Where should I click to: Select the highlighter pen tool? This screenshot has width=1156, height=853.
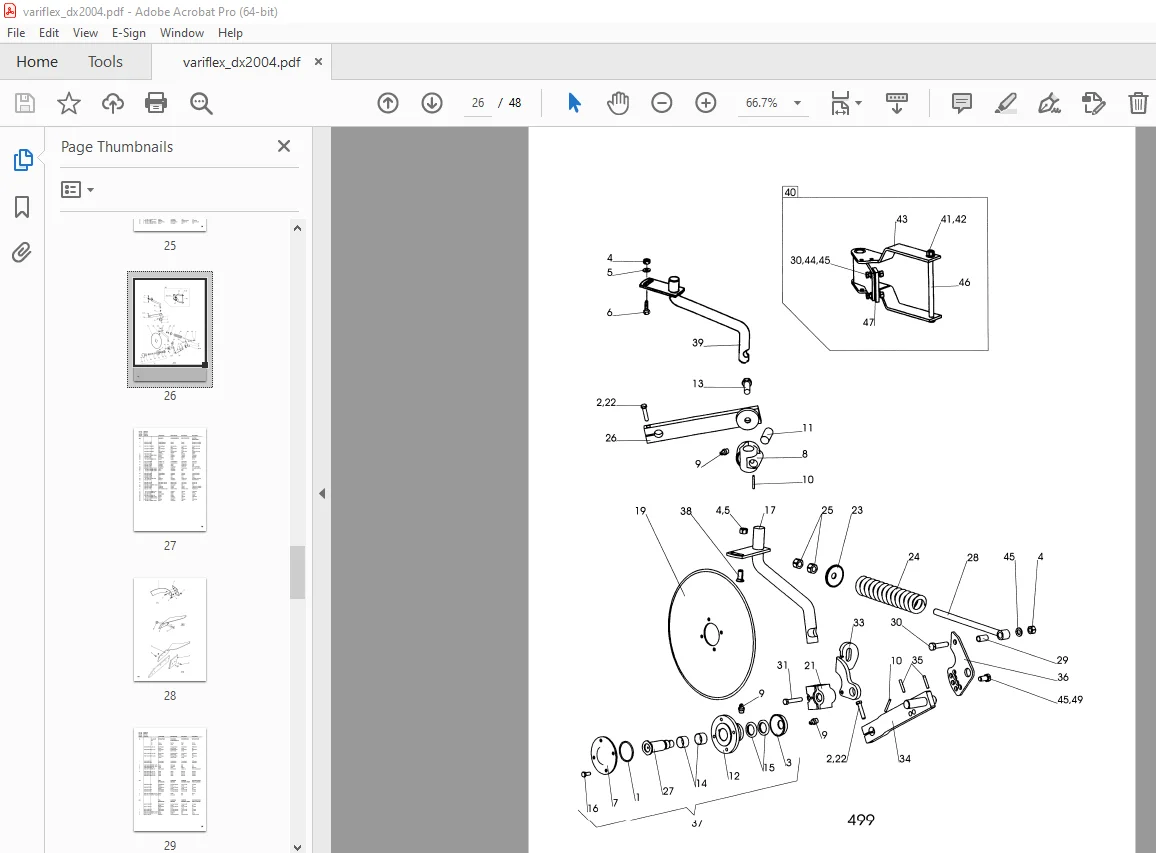pos(1006,103)
